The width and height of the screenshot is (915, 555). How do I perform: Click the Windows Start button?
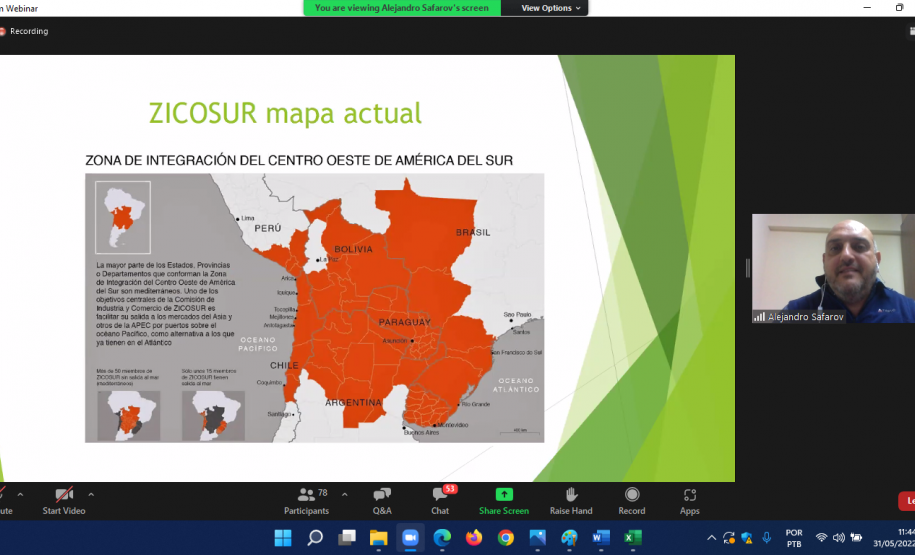pos(283,538)
